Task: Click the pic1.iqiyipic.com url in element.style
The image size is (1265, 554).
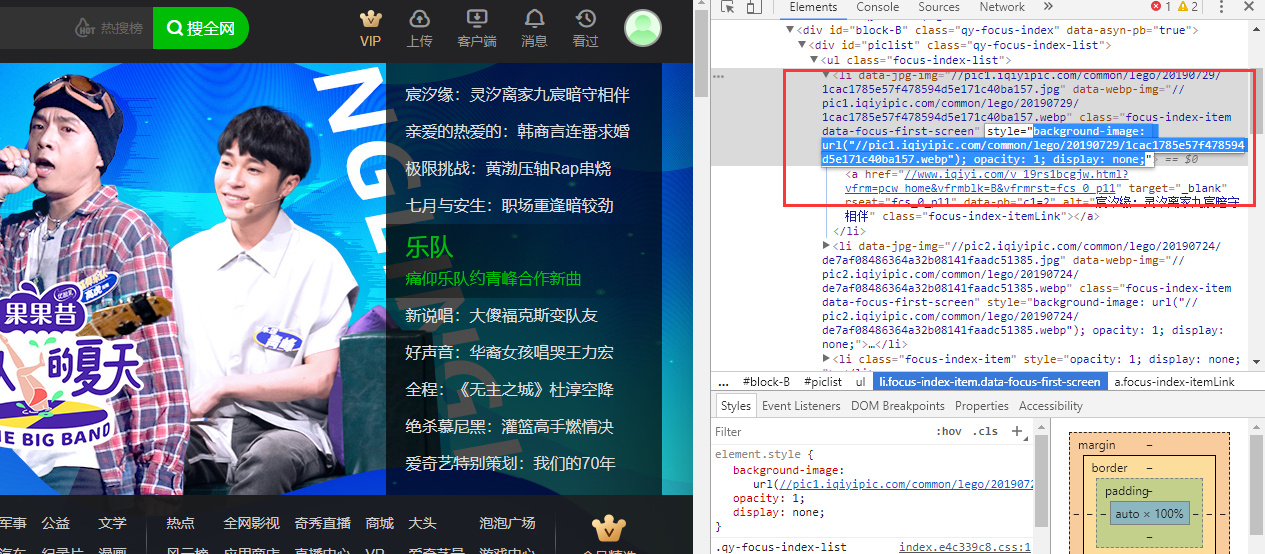Action: point(905,484)
